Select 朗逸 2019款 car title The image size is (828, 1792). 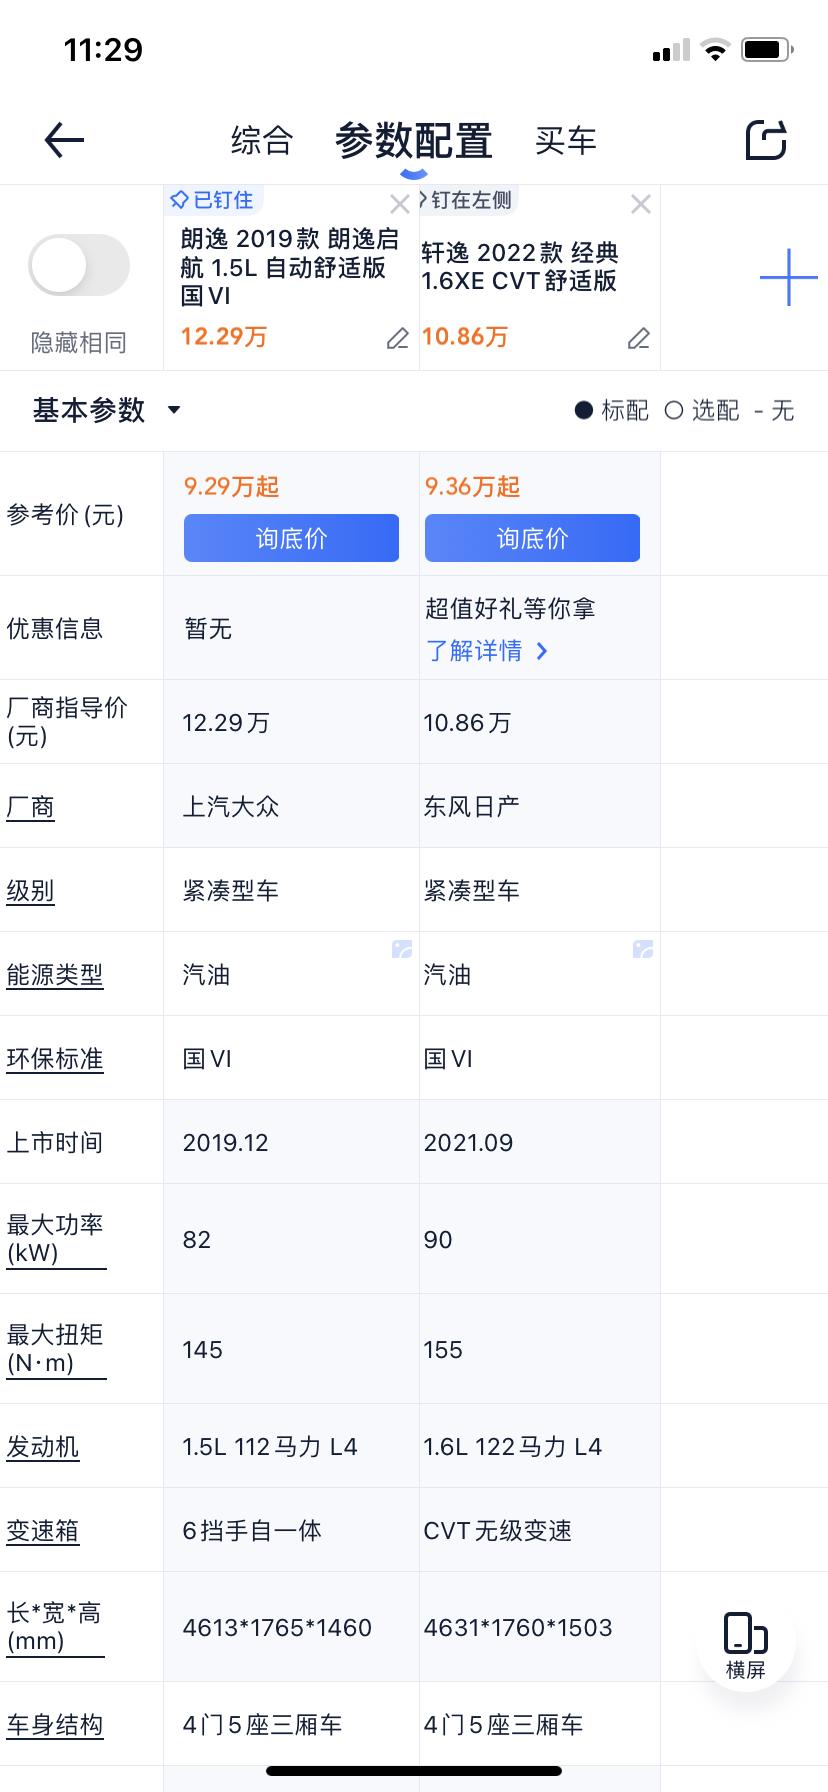[290, 267]
